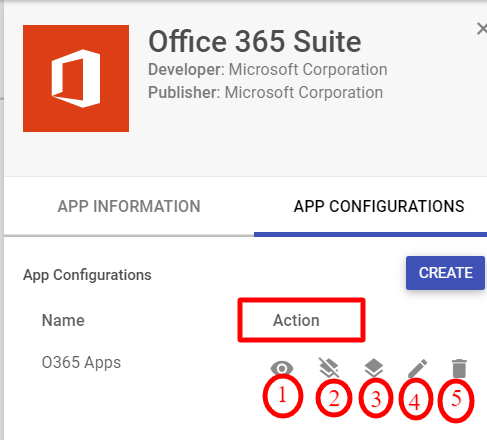This screenshot has height=440, width=487.
Task: Click the App Configurations section heading
Action: (87, 275)
